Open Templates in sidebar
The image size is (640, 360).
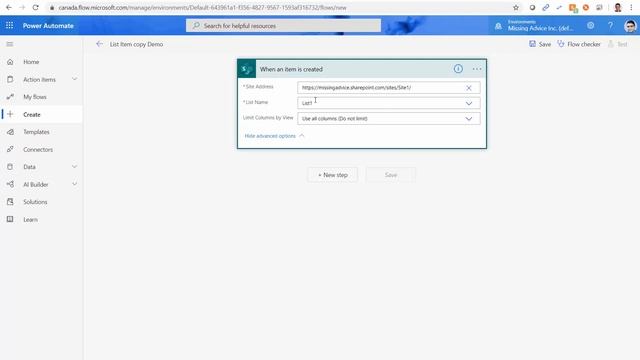pos(36,132)
